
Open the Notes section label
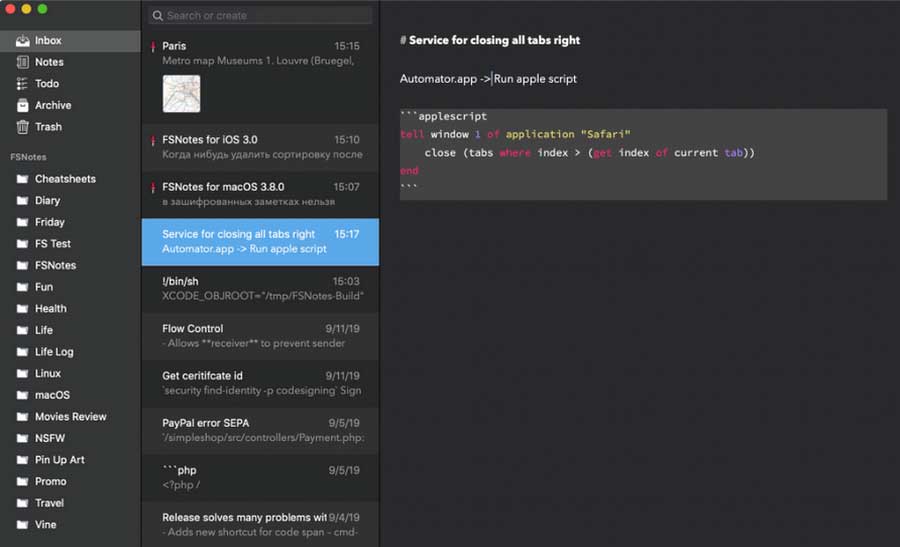pos(49,62)
